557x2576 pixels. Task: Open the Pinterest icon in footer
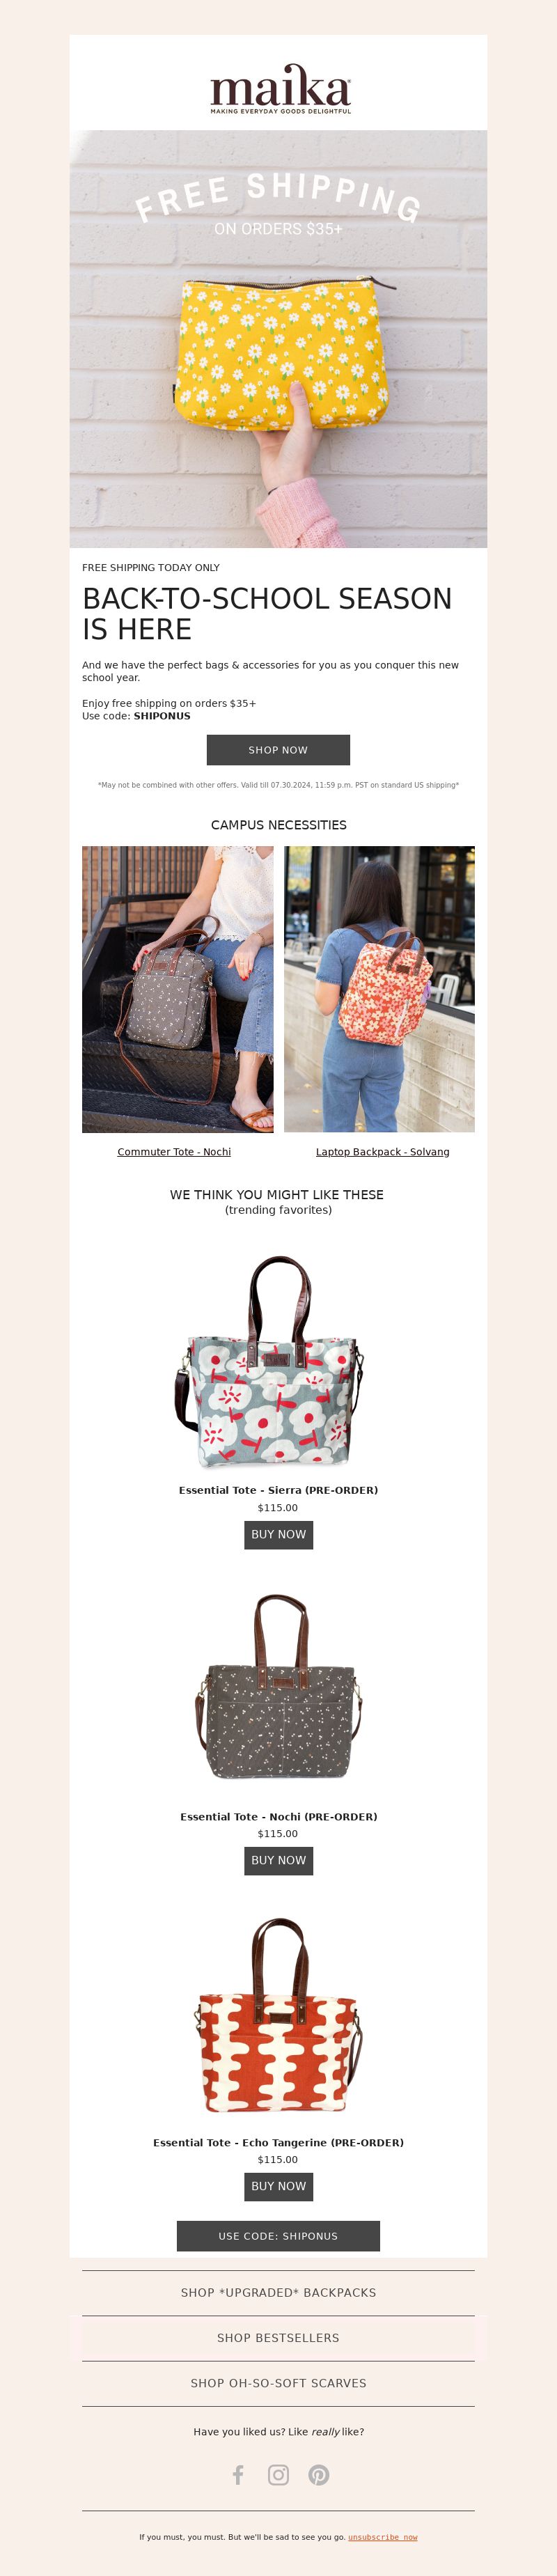click(319, 2474)
